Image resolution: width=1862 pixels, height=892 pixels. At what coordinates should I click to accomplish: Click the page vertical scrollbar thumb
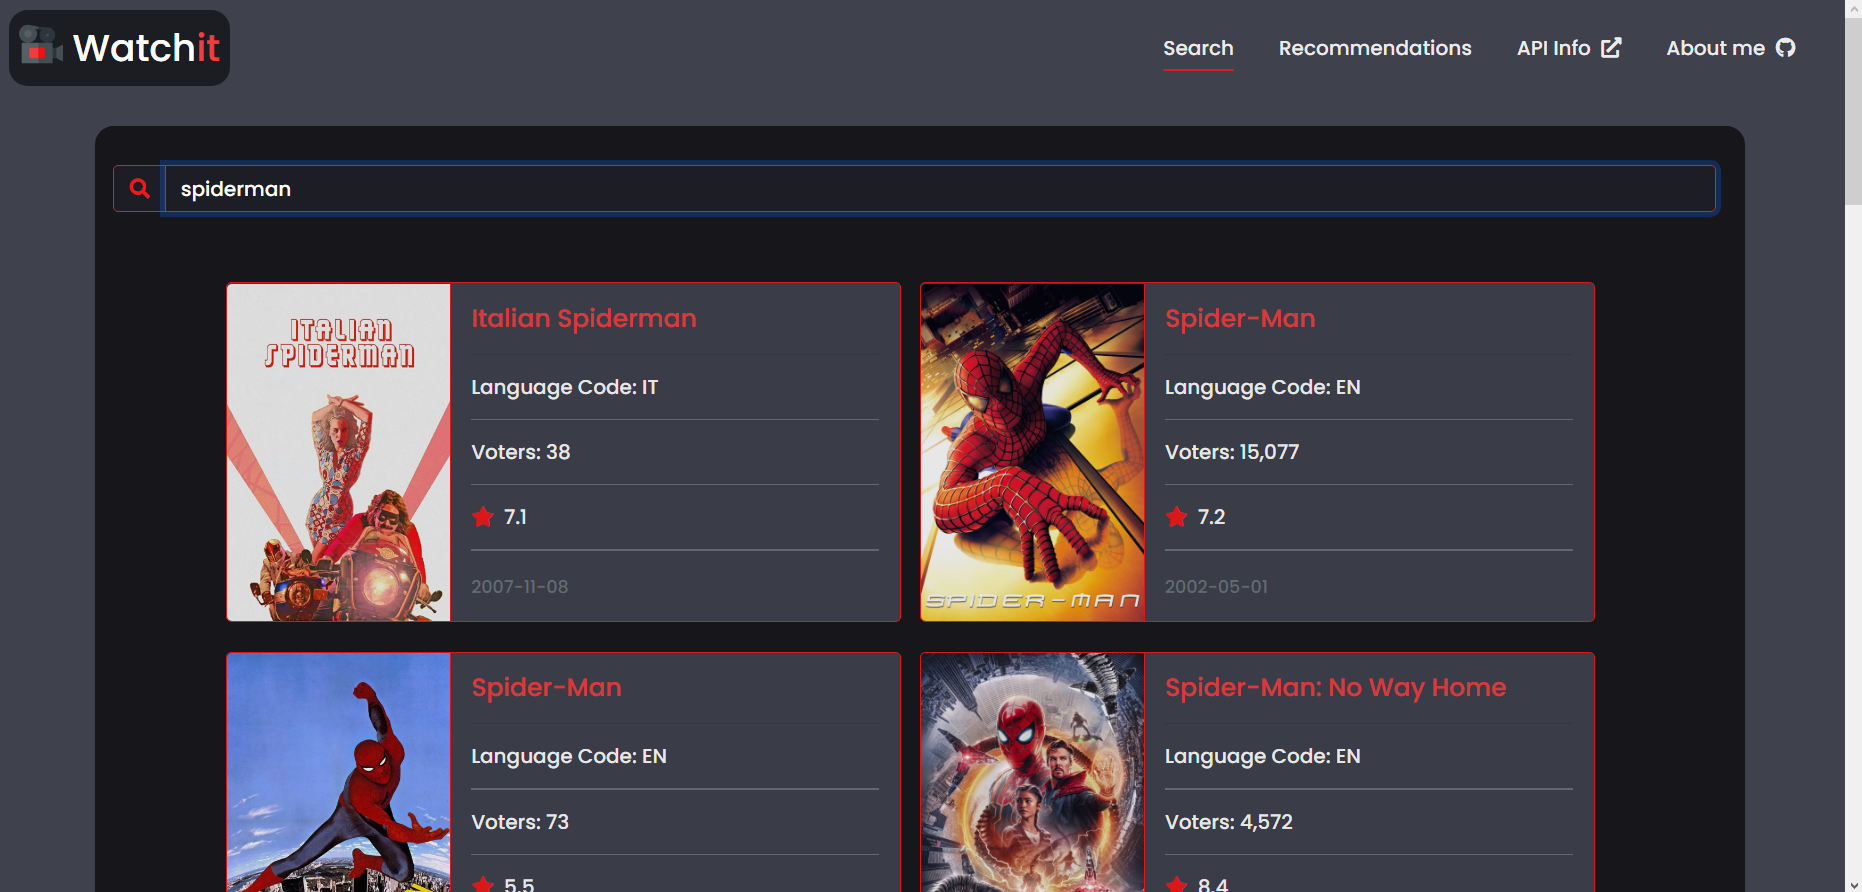[x=1853, y=110]
